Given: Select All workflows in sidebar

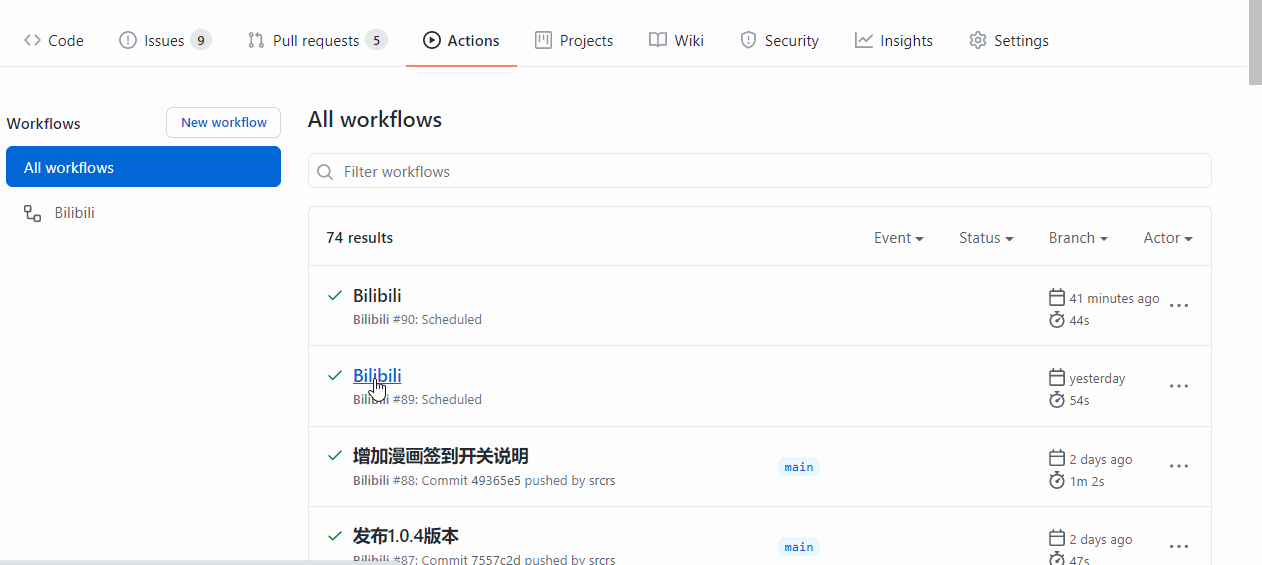Looking at the screenshot, I should (143, 167).
